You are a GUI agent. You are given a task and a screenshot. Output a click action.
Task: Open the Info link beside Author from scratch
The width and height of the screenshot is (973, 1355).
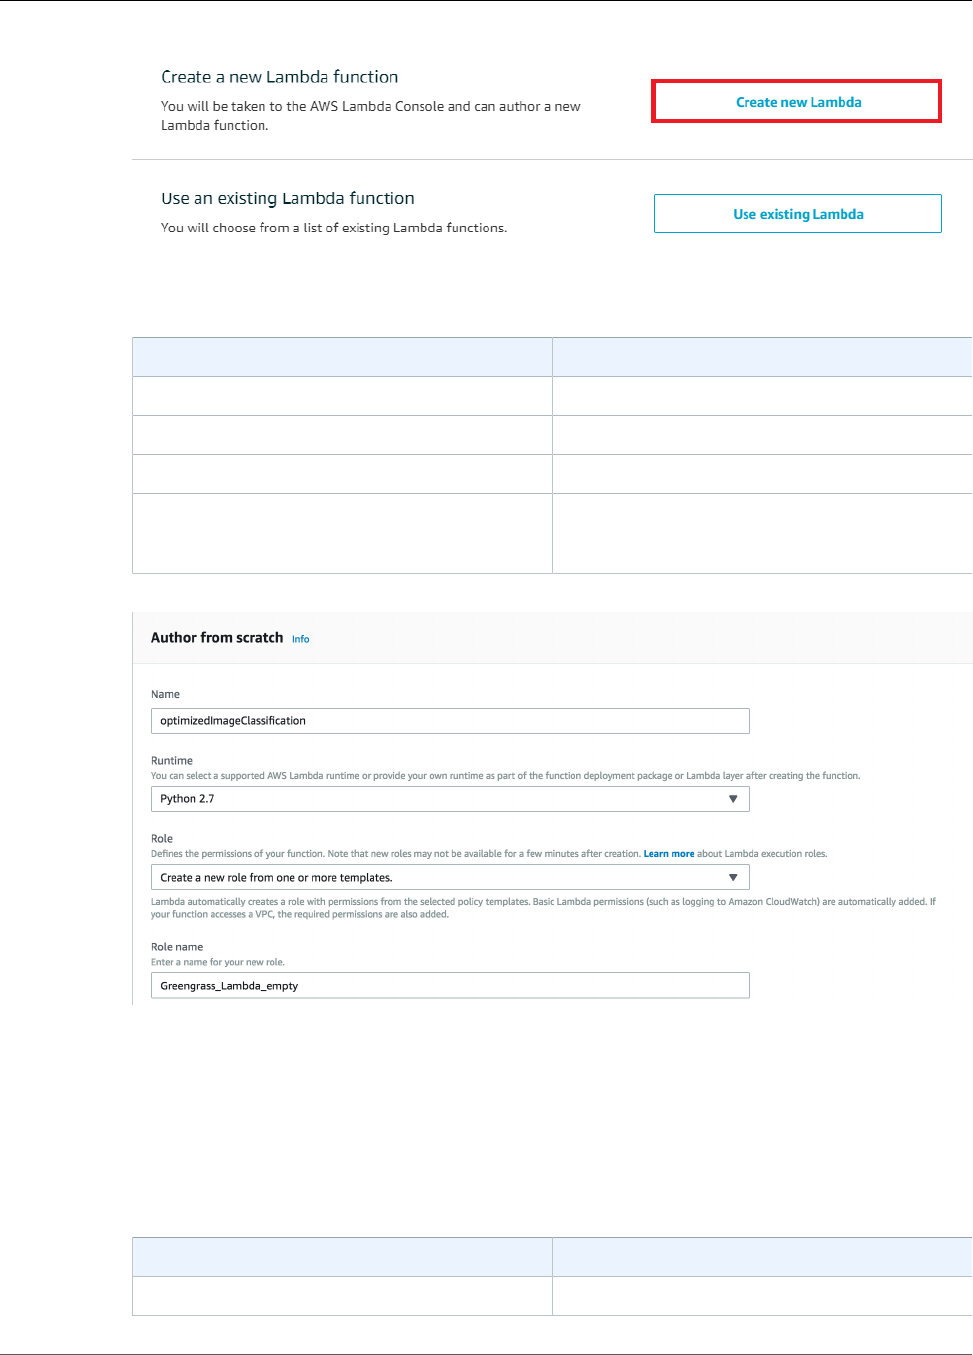click(x=300, y=639)
